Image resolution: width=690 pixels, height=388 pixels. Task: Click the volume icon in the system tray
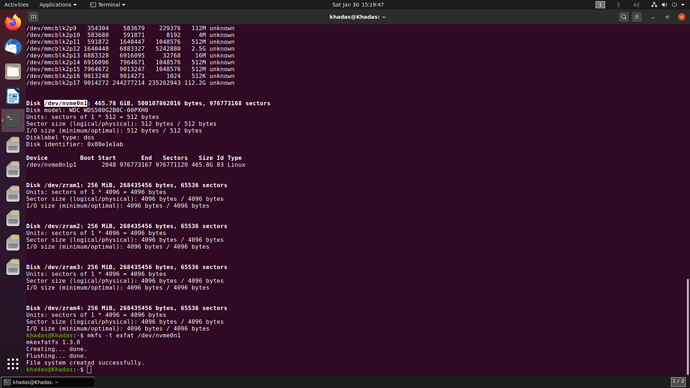[664, 4]
